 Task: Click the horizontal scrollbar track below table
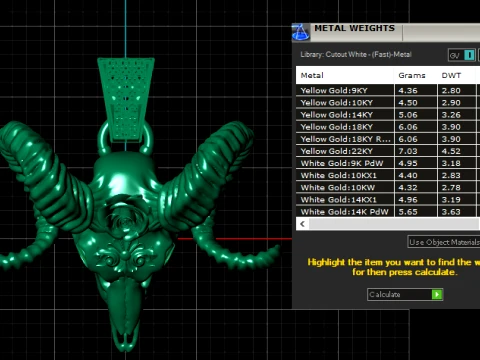(x=394, y=224)
